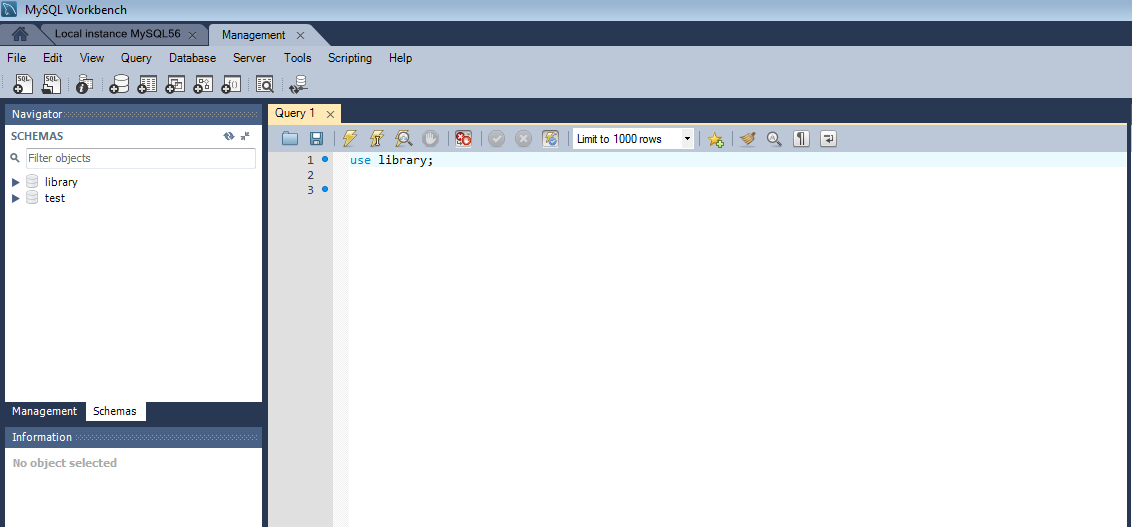The image size is (1132, 527).
Task: Open the Server menu
Action: [x=249, y=58]
